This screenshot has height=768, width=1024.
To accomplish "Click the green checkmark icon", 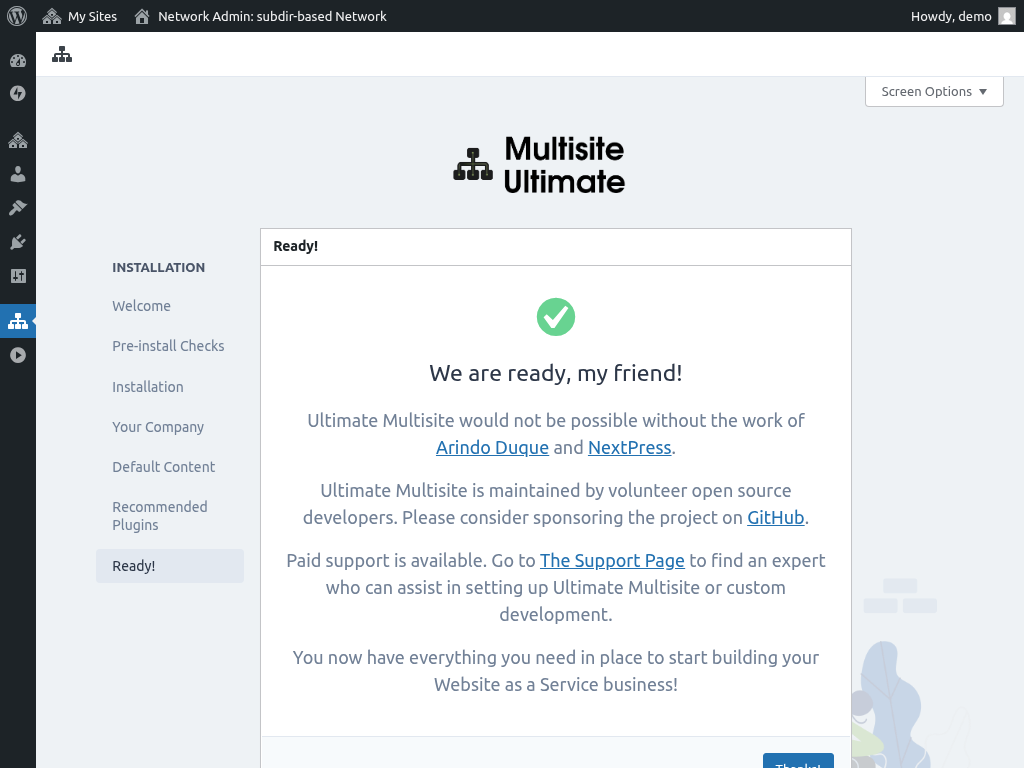I will [x=556, y=317].
